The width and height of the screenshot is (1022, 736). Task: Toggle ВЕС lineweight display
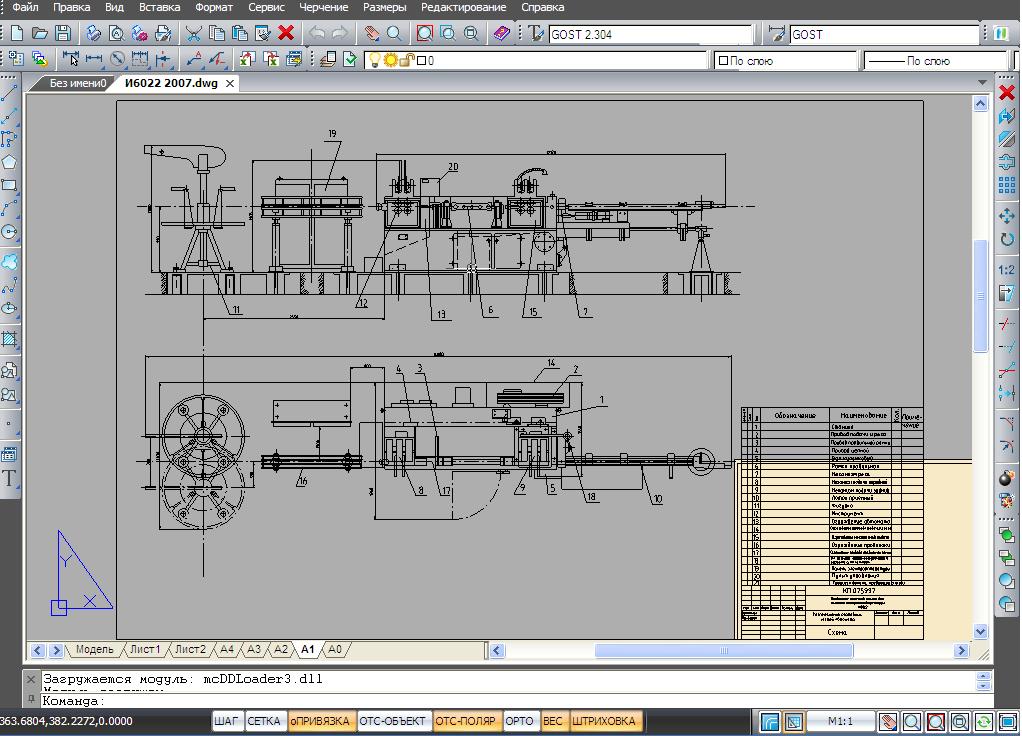click(x=553, y=721)
